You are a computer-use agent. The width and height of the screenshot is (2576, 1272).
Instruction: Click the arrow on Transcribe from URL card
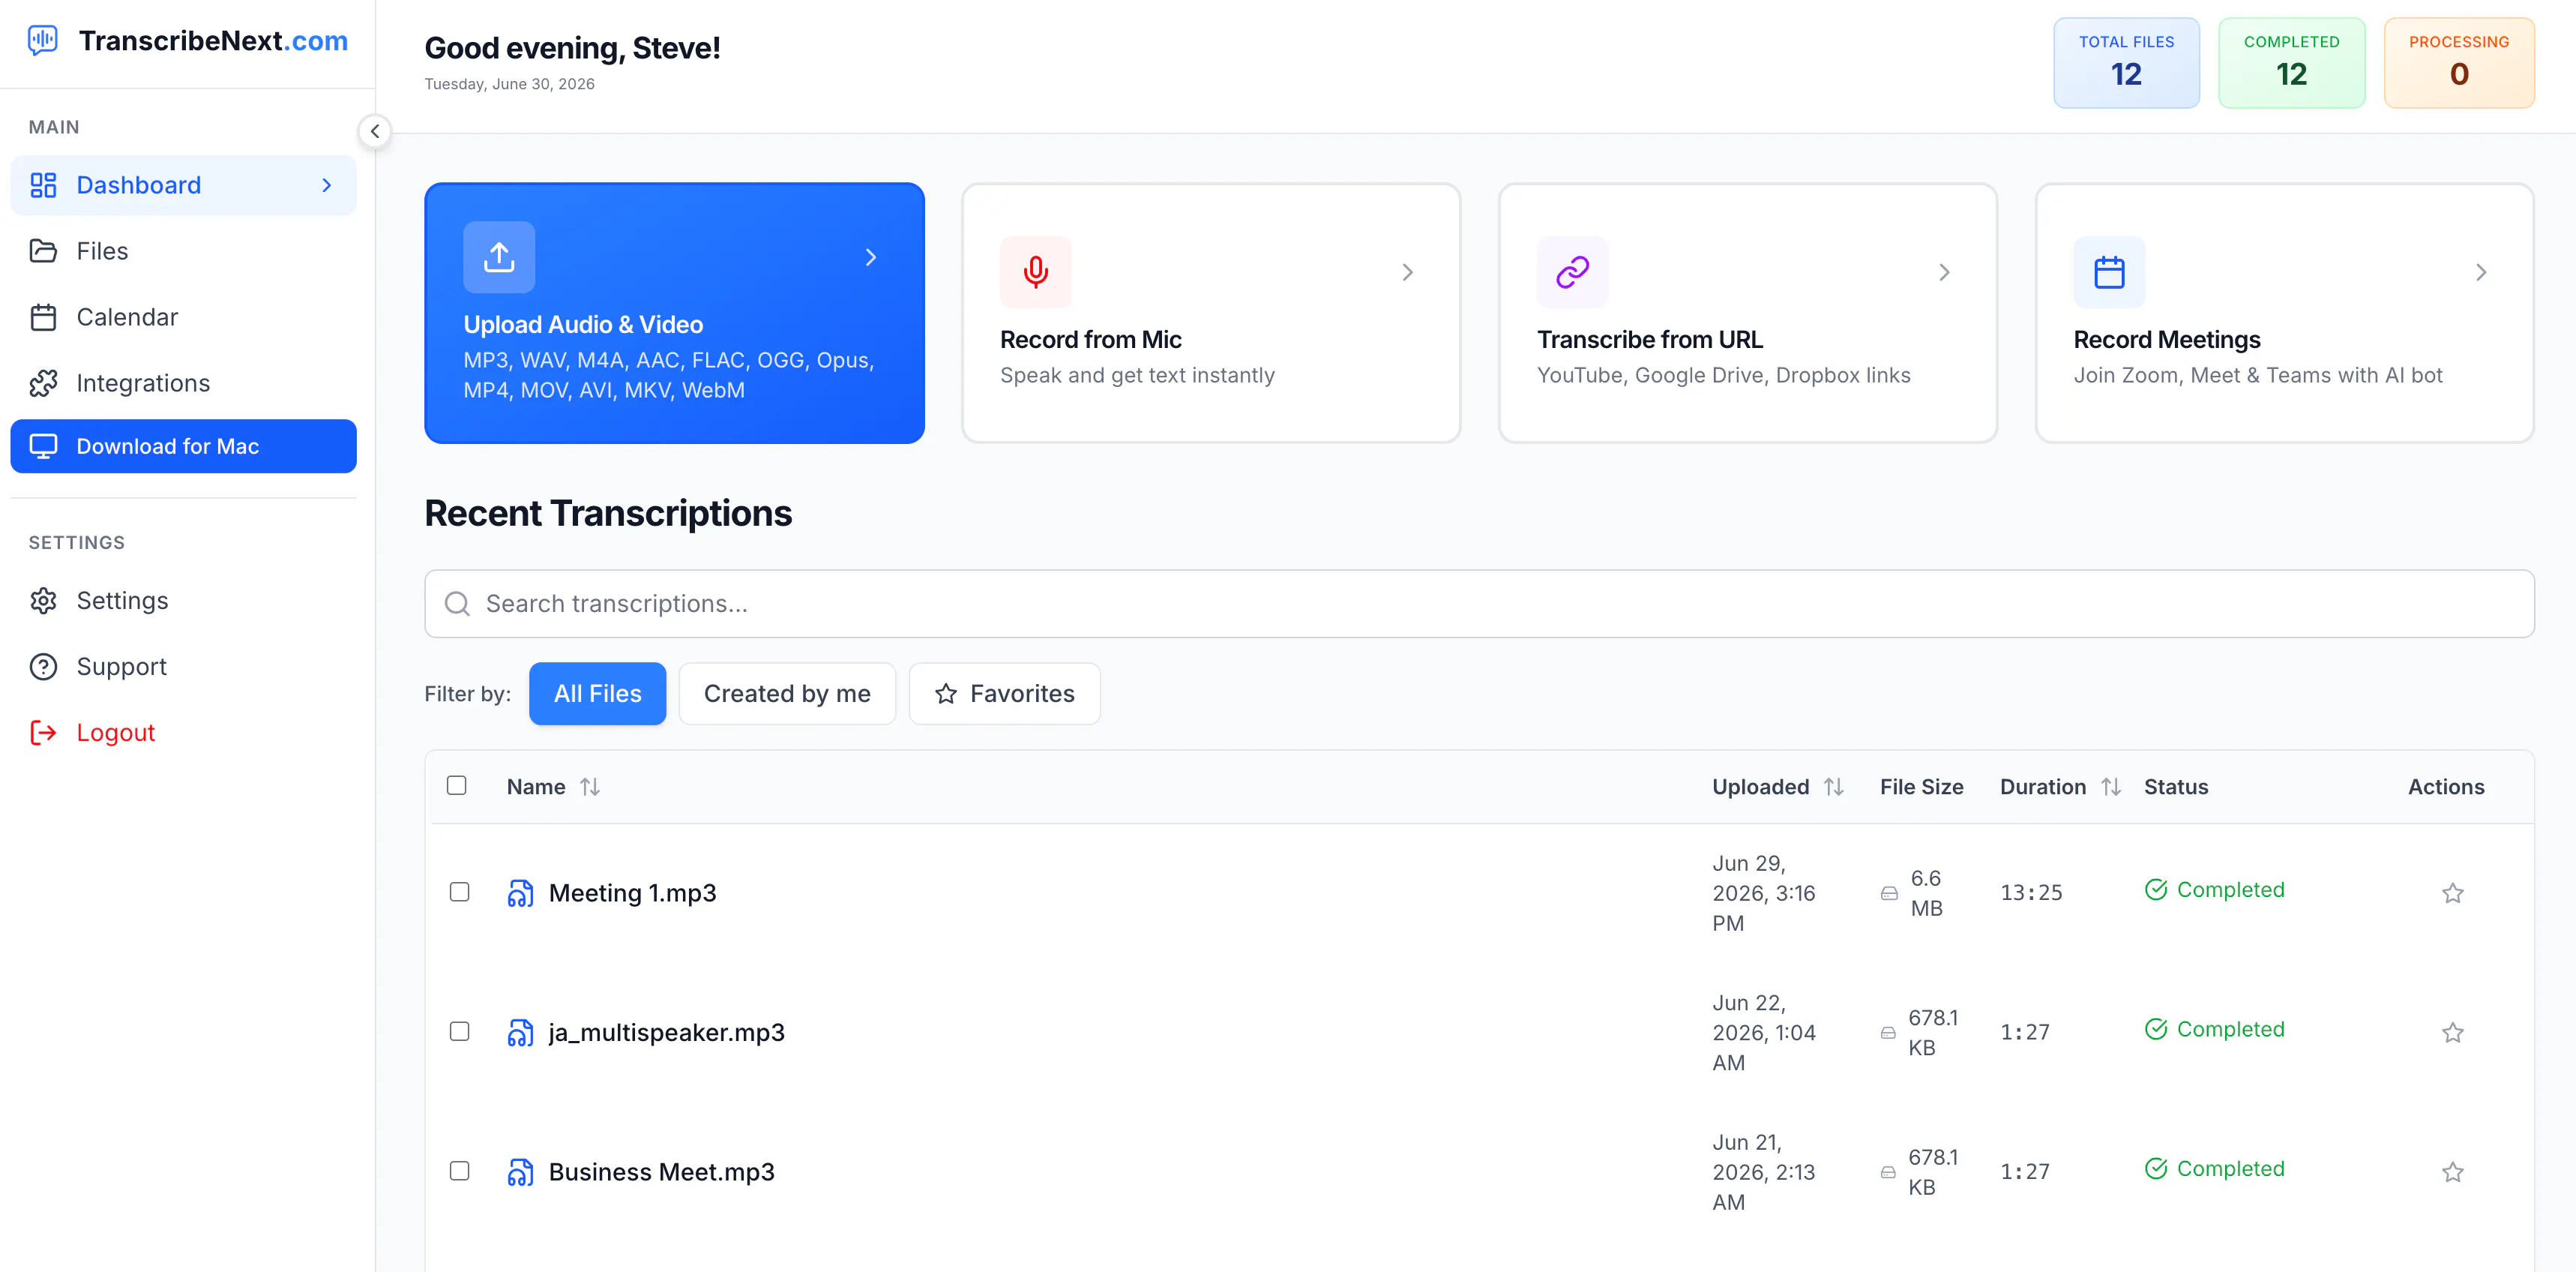pos(1944,272)
